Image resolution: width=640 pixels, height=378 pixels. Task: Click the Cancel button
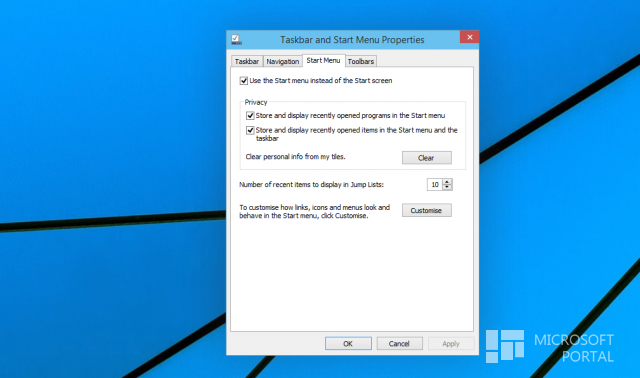coord(399,344)
